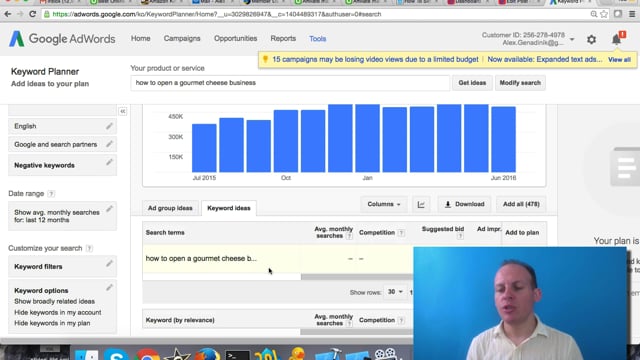640x360 pixels.
Task: Click the Add to plan column header
Action: tap(522, 233)
